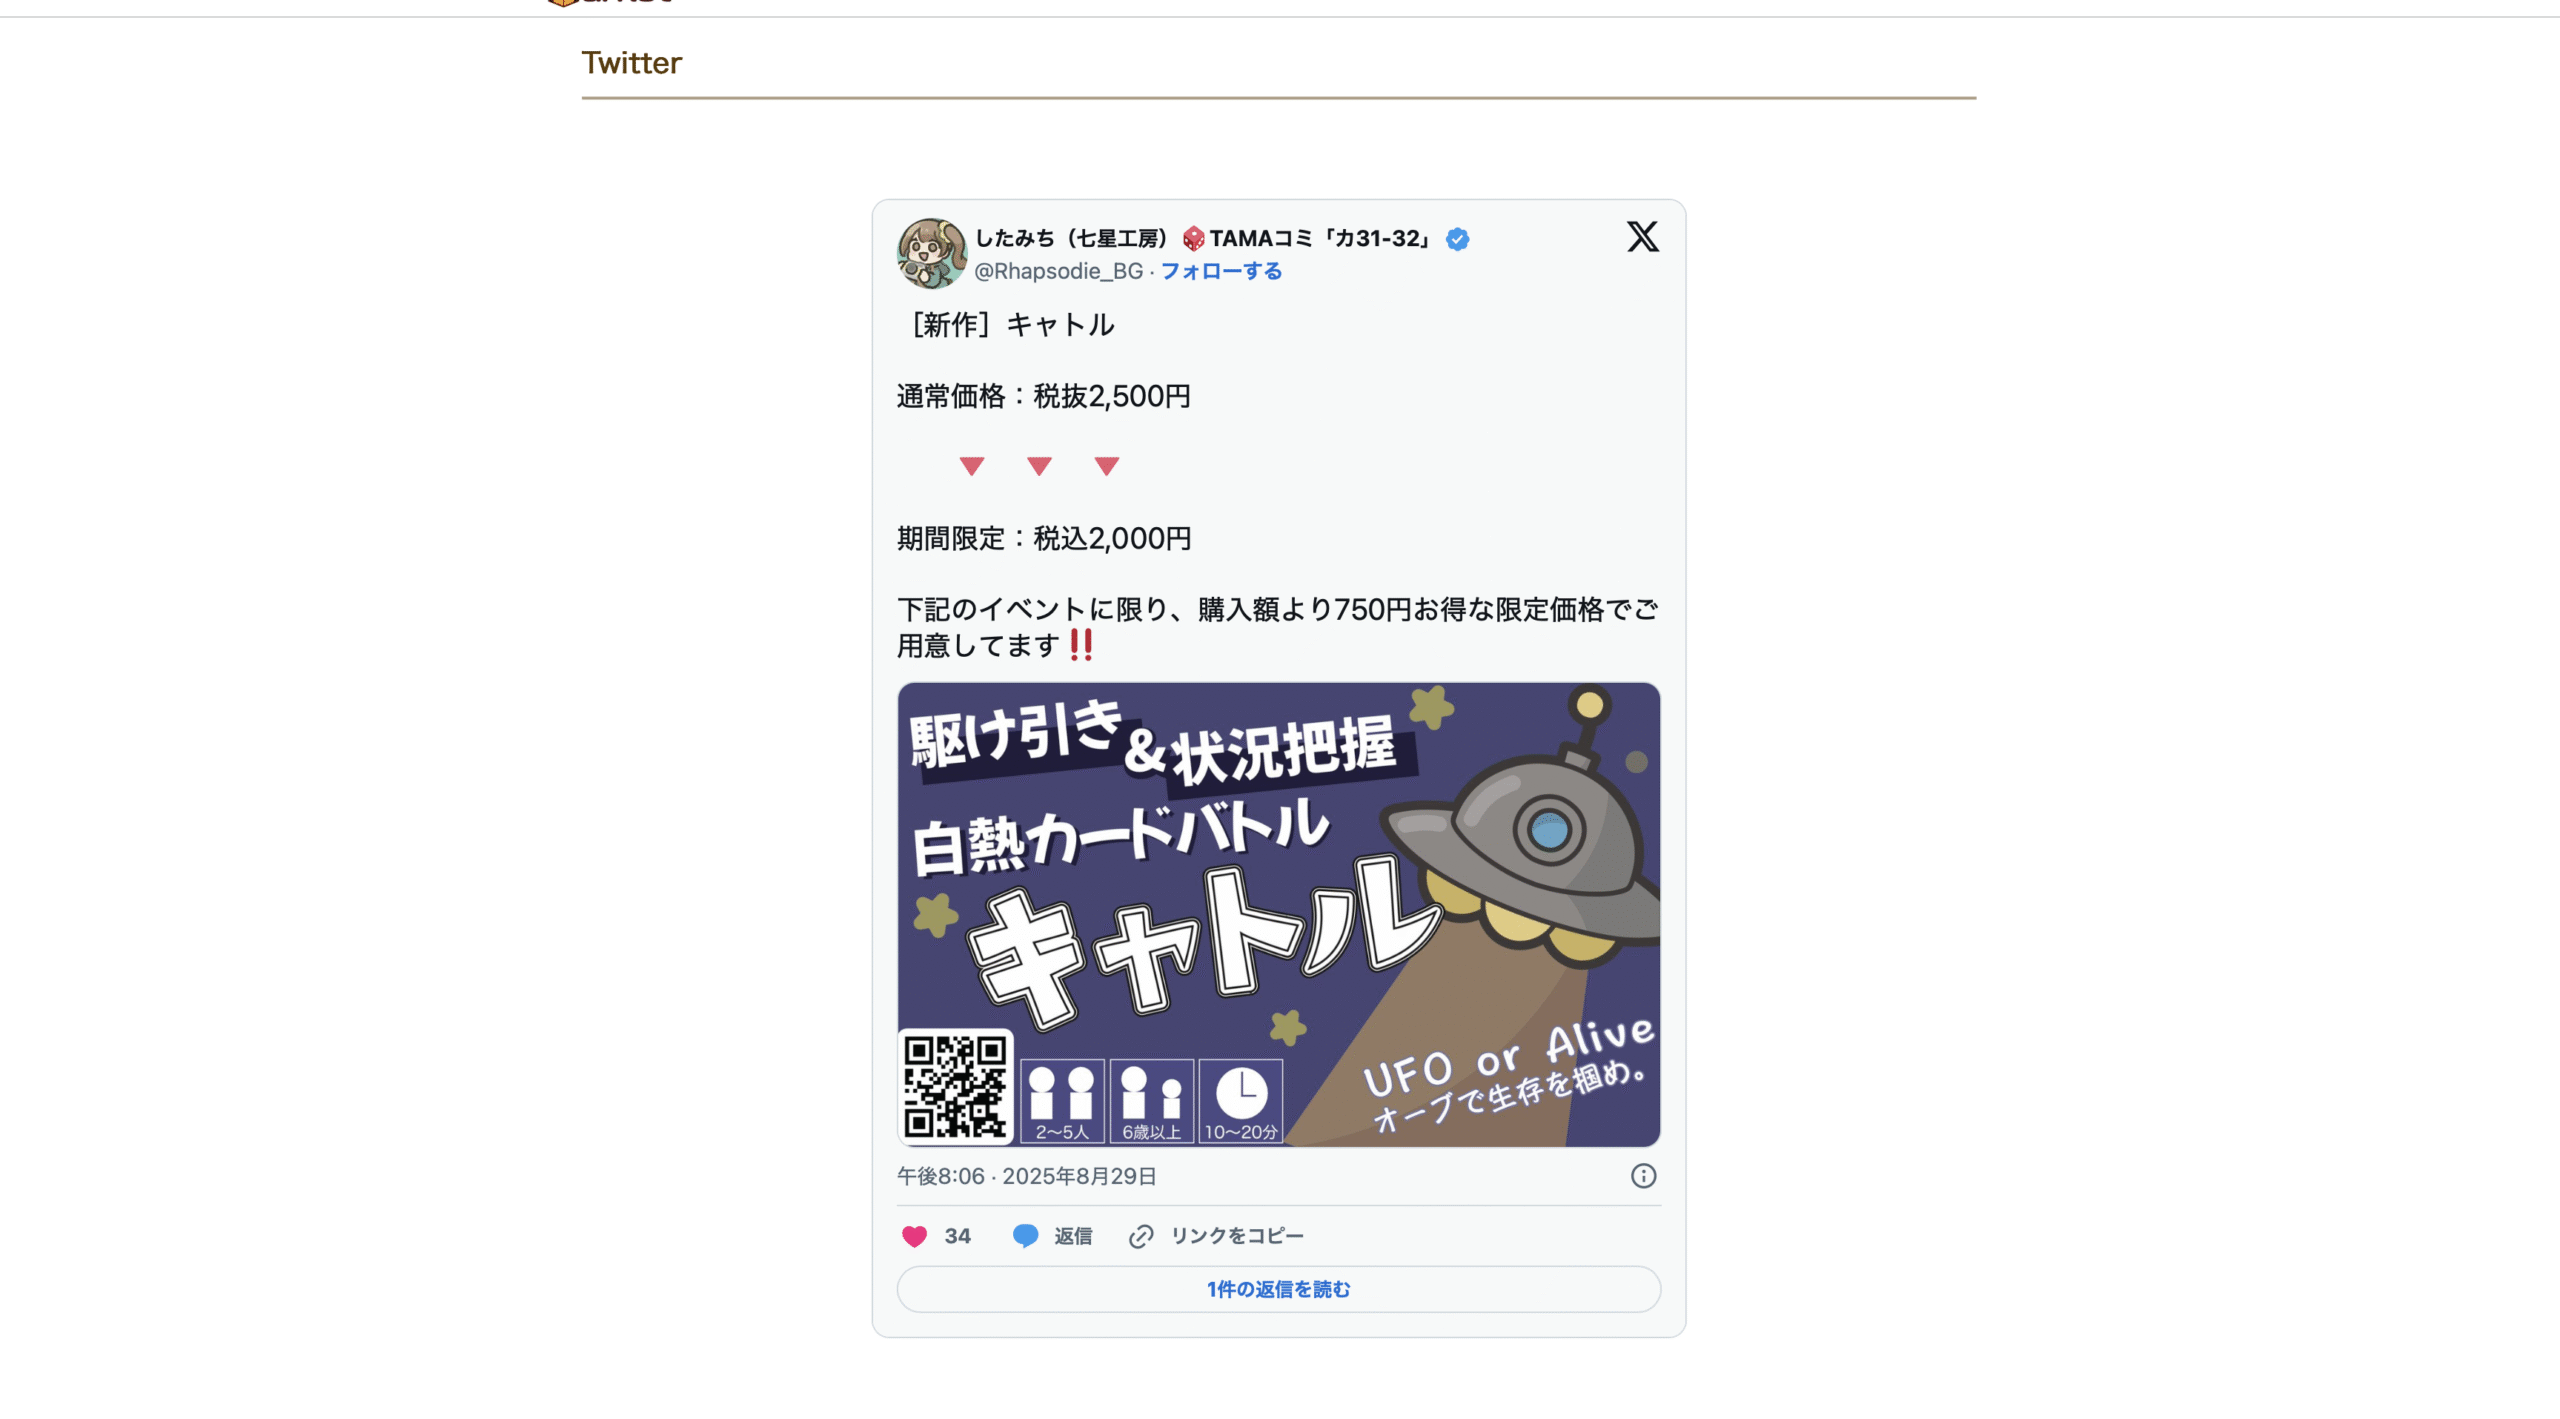
Task: Click the リンクをコピー text
Action: [1237, 1236]
